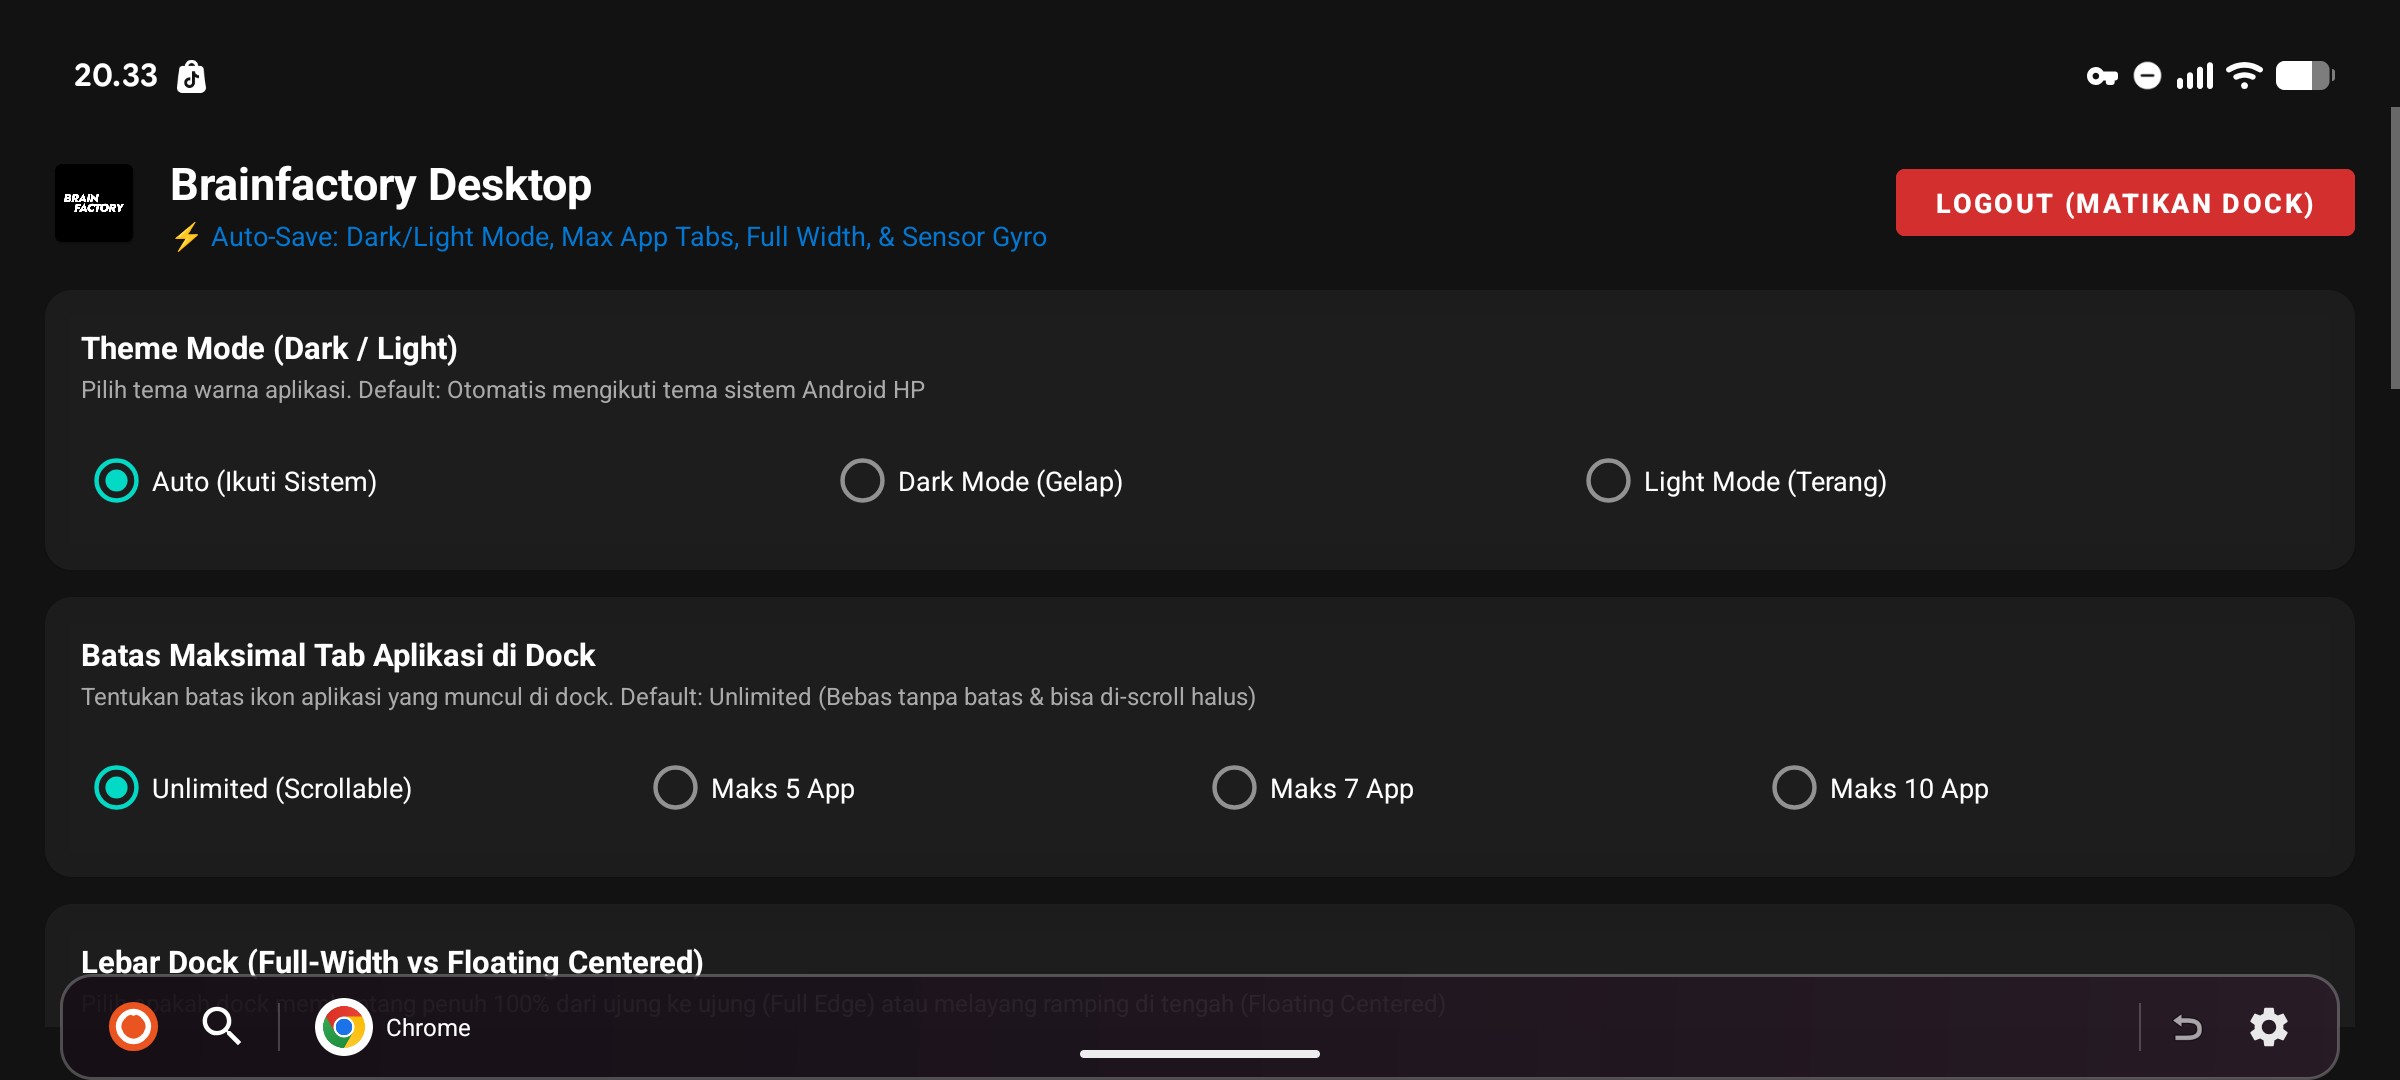
Task: Select Auto (Ikuti Sistem) theme option
Action: click(x=236, y=481)
